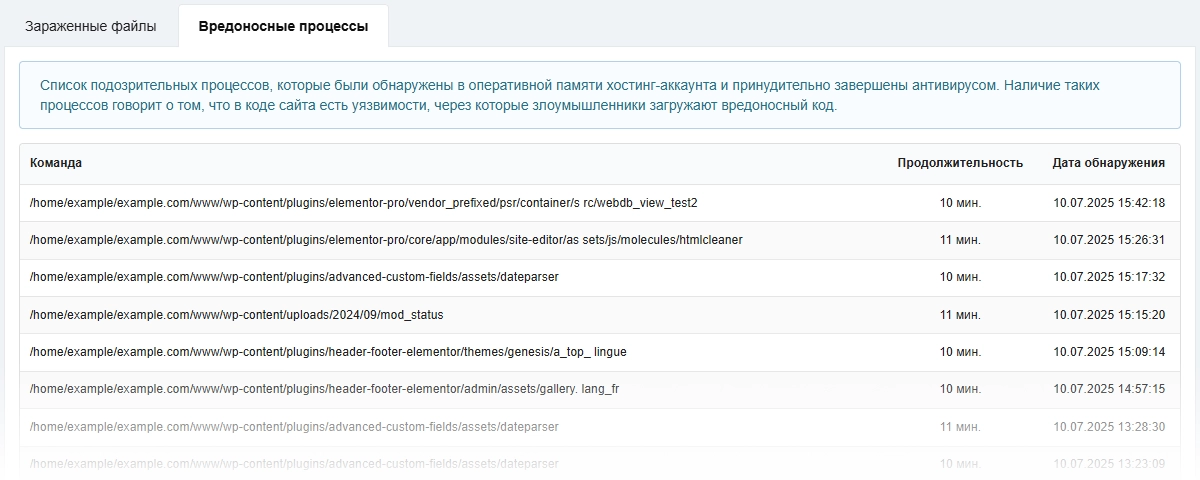Click date 10.07.2025 13:28:30
Viewport: 1200px width, 480px height.
coord(1109,427)
